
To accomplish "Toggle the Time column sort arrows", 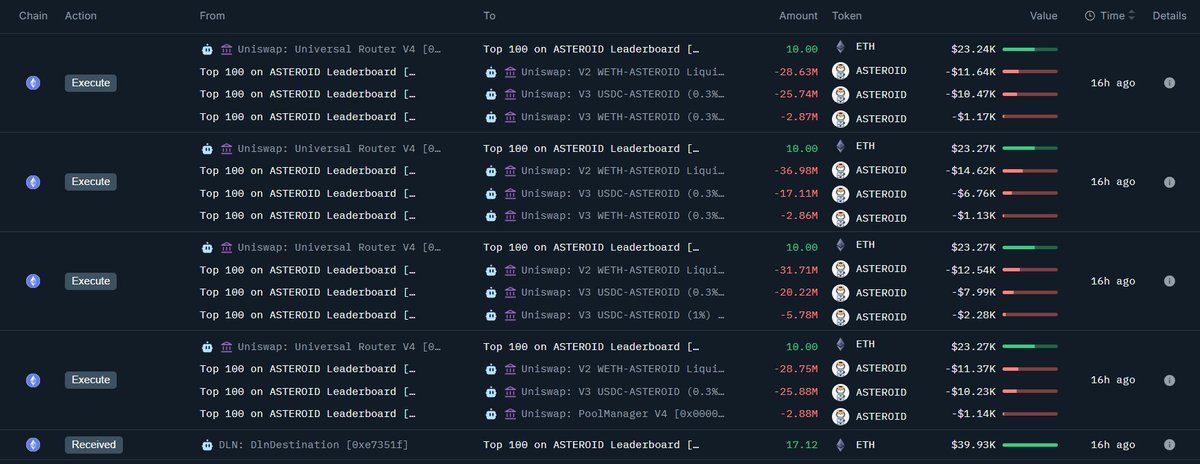I will click(x=1132, y=16).
